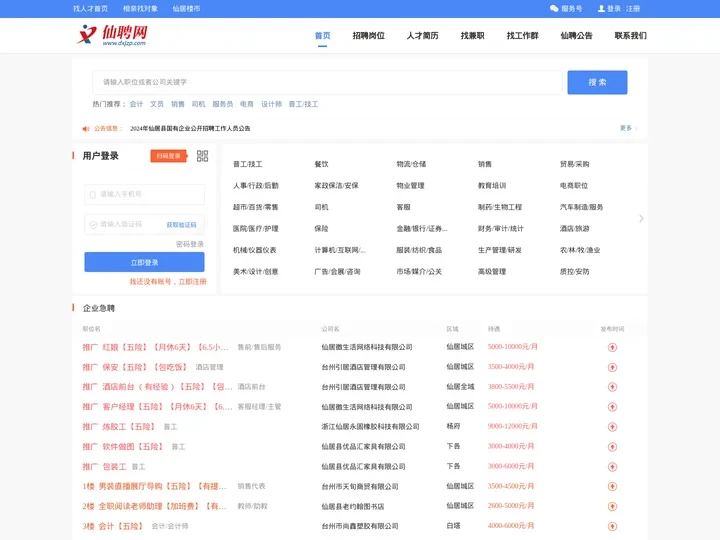
Task: Open the 找兼职 navigation tab
Action: pos(472,36)
